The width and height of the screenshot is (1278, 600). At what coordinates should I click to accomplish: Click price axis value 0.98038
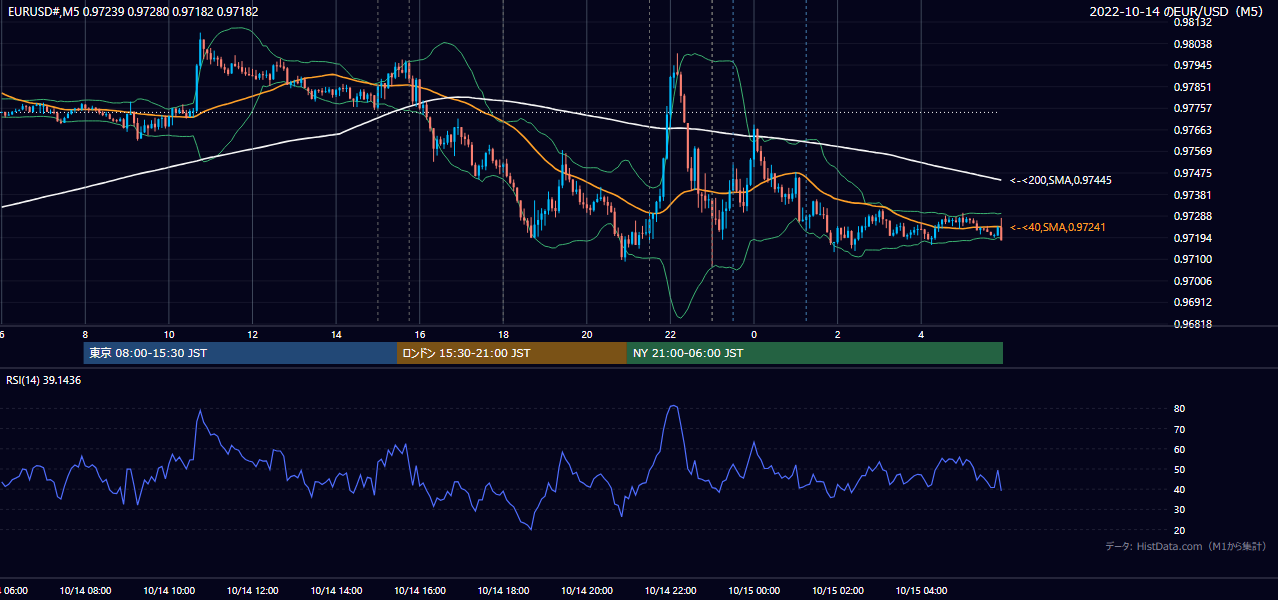pyautogui.click(x=1192, y=44)
